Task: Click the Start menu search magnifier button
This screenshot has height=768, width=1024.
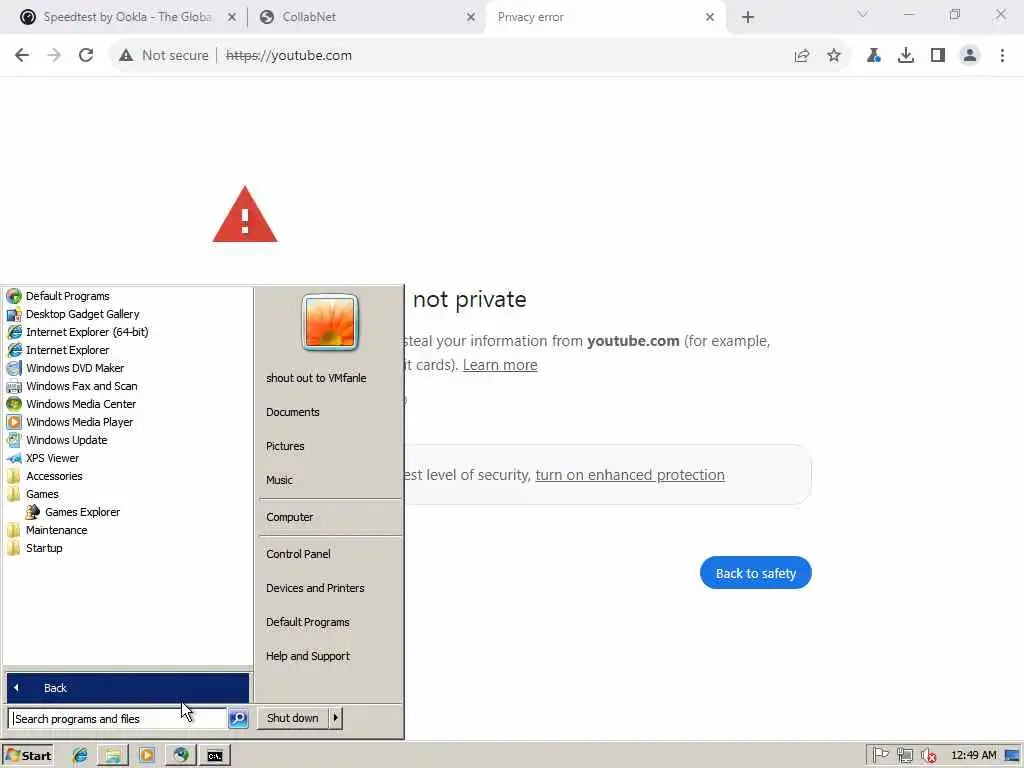Action: tap(238, 718)
